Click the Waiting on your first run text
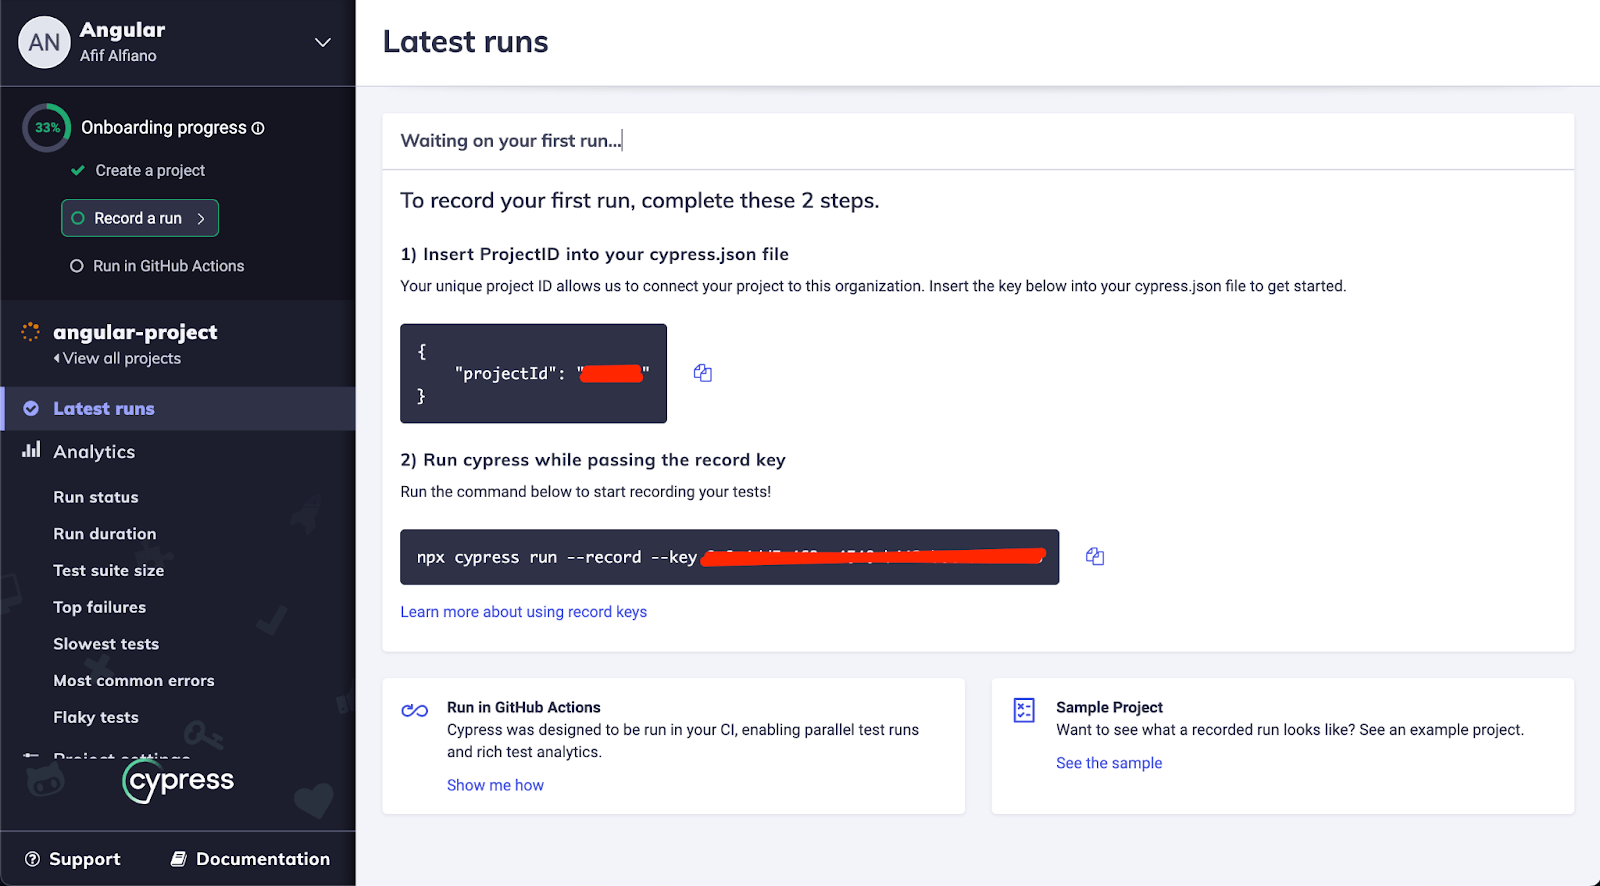Screen dimensions: 1600x886 [x=510, y=141]
